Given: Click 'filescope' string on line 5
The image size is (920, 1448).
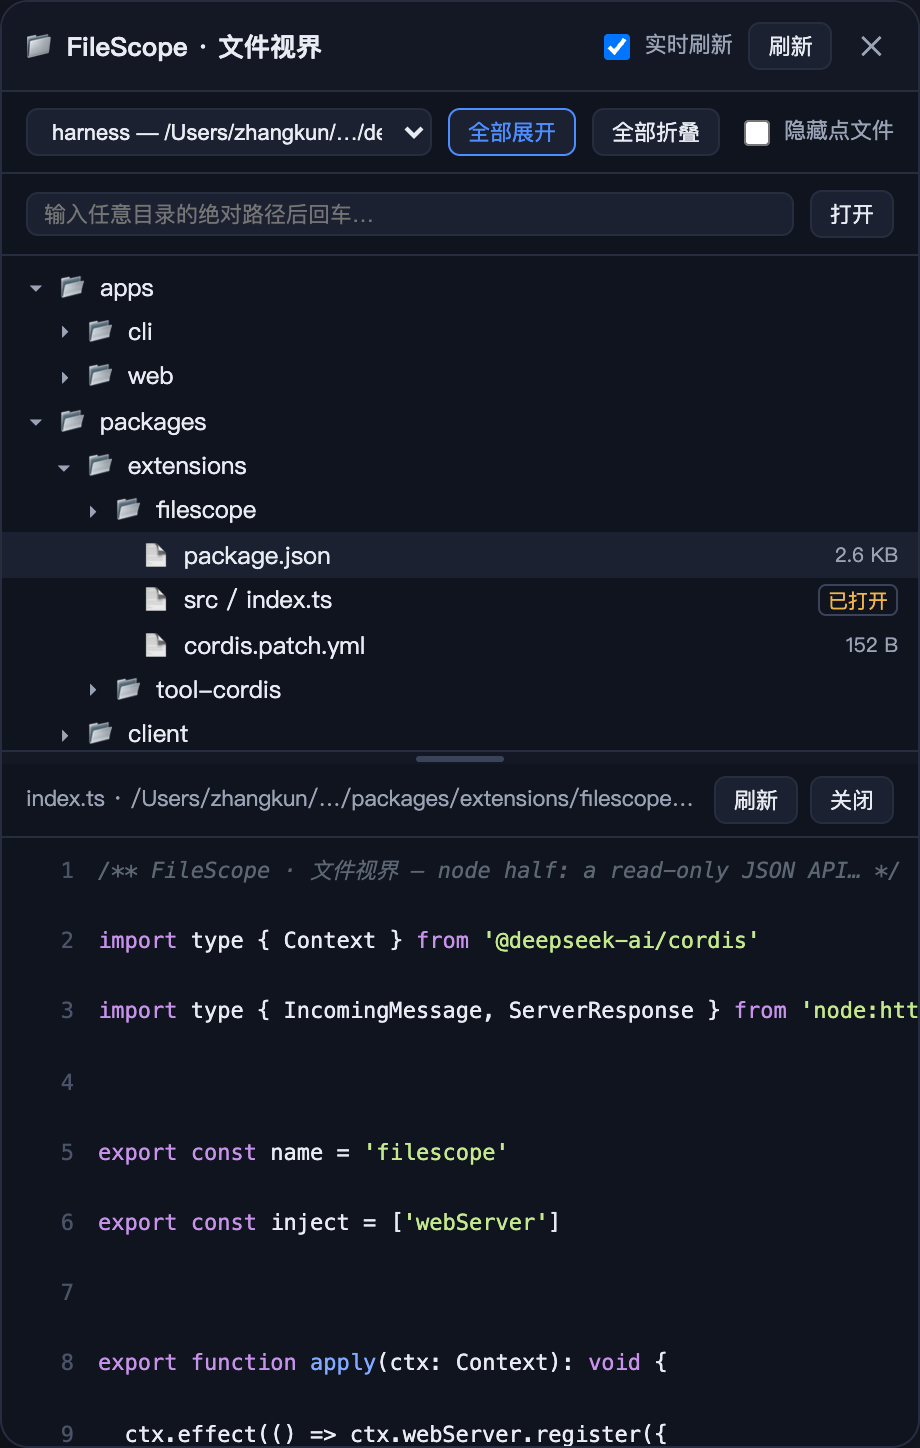Looking at the screenshot, I should click(435, 1152).
